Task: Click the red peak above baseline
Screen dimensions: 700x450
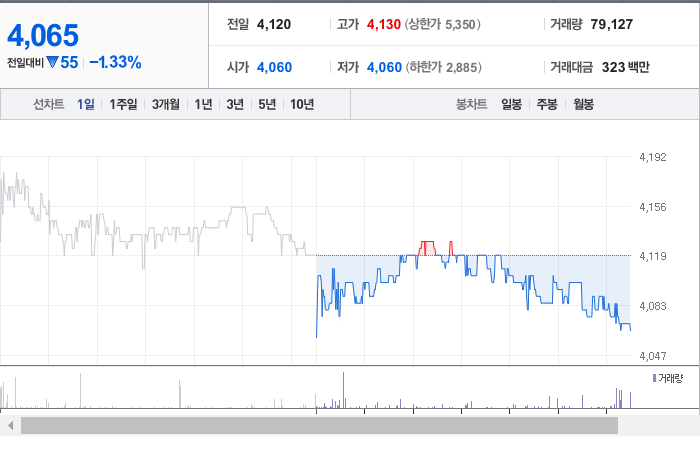Action: pos(427,248)
